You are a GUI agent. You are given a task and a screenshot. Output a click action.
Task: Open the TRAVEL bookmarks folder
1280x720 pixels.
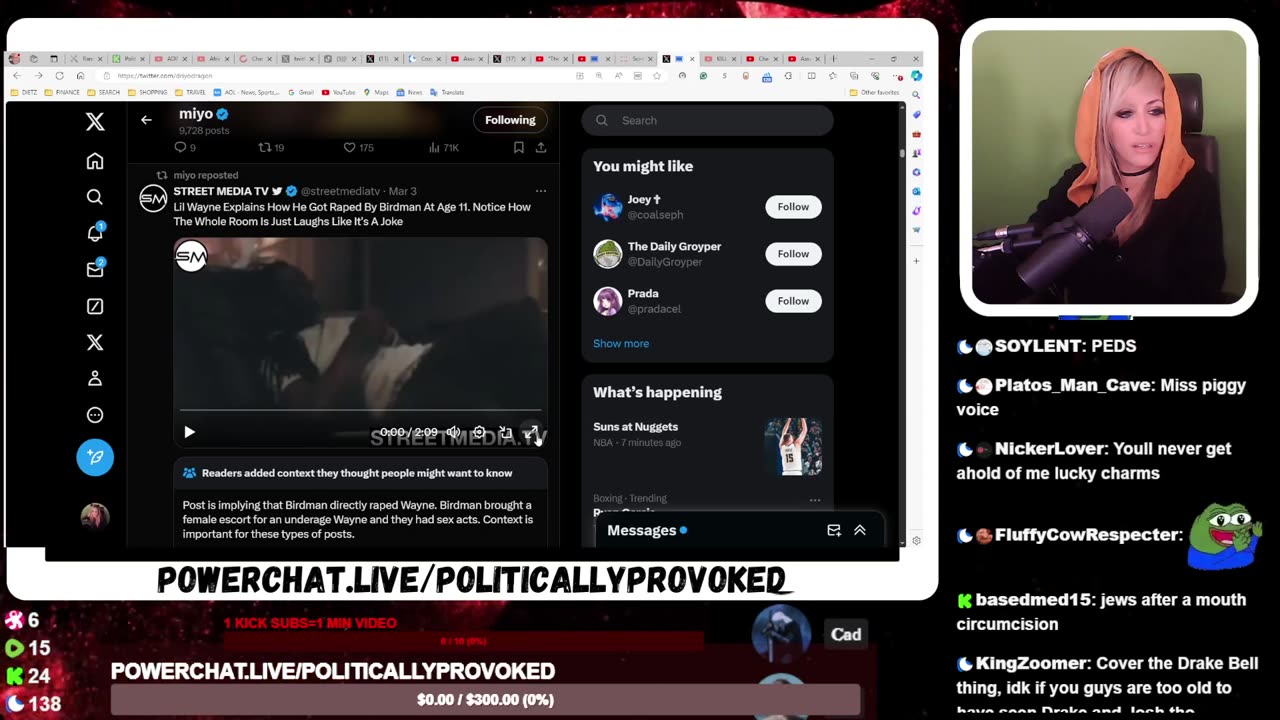click(x=189, y=92)
